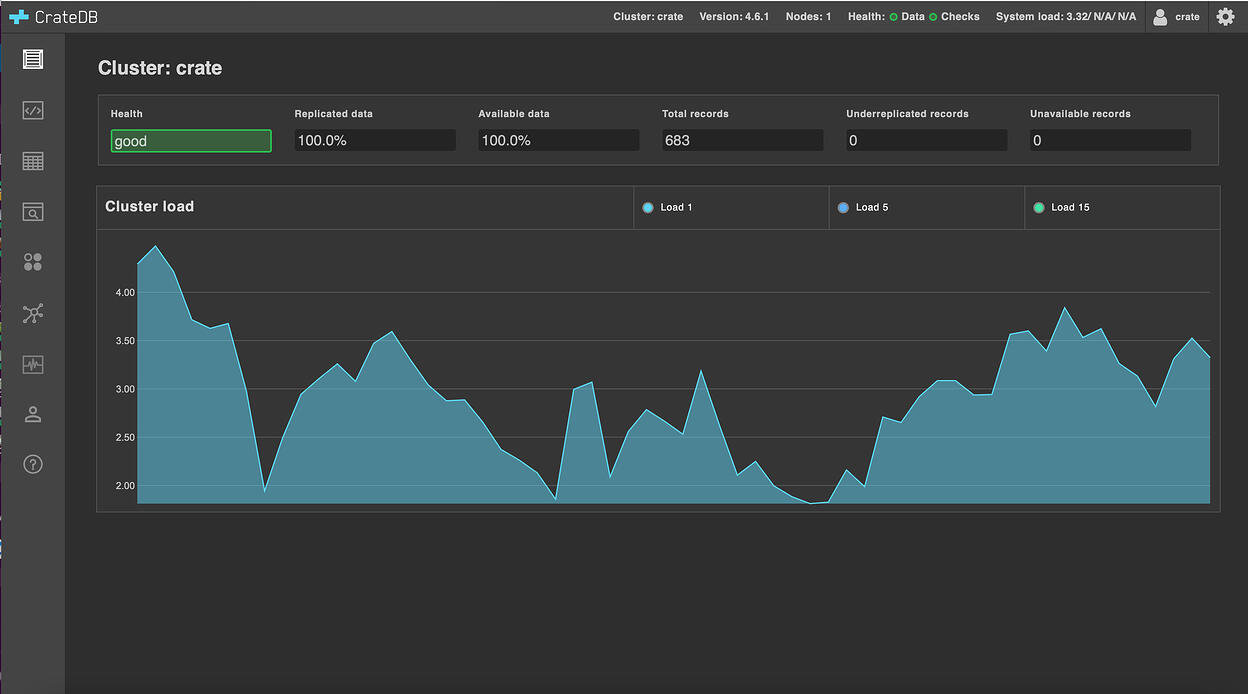Image resolution: width=1248 pixels, height=694 pixels.
Task: Click 'Cluster: crate' page heading
Action: pyautogui.click(x=160, y=68)
